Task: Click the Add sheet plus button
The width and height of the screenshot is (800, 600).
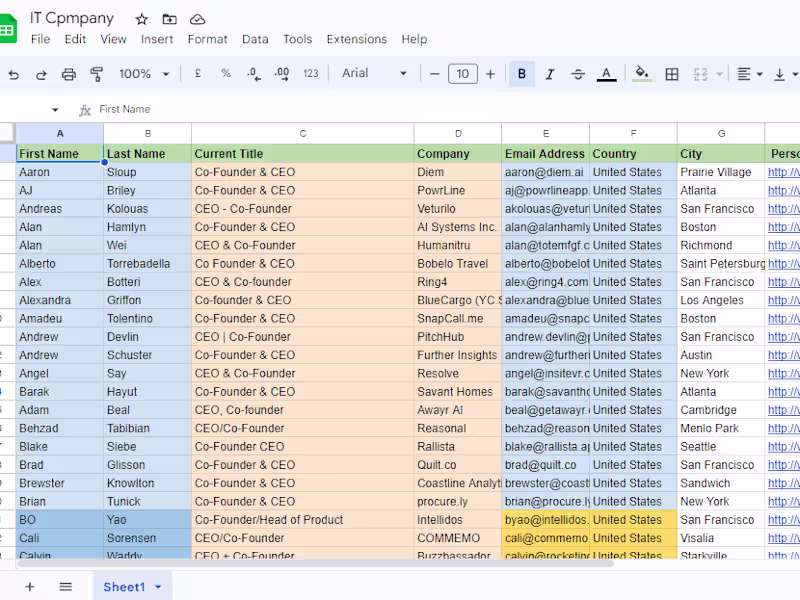Action: [x=30, y=587]
